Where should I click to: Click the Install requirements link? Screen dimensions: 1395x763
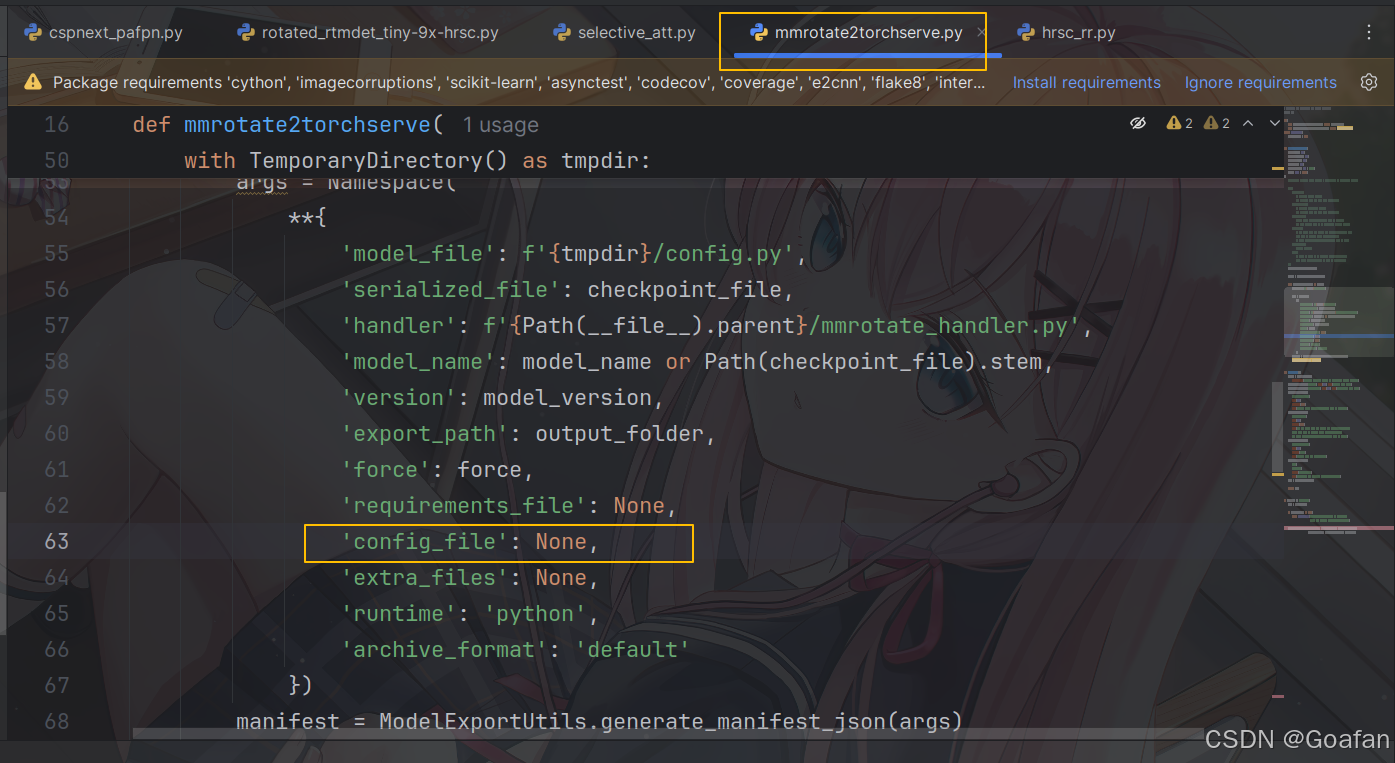(x=1086, y=82)
